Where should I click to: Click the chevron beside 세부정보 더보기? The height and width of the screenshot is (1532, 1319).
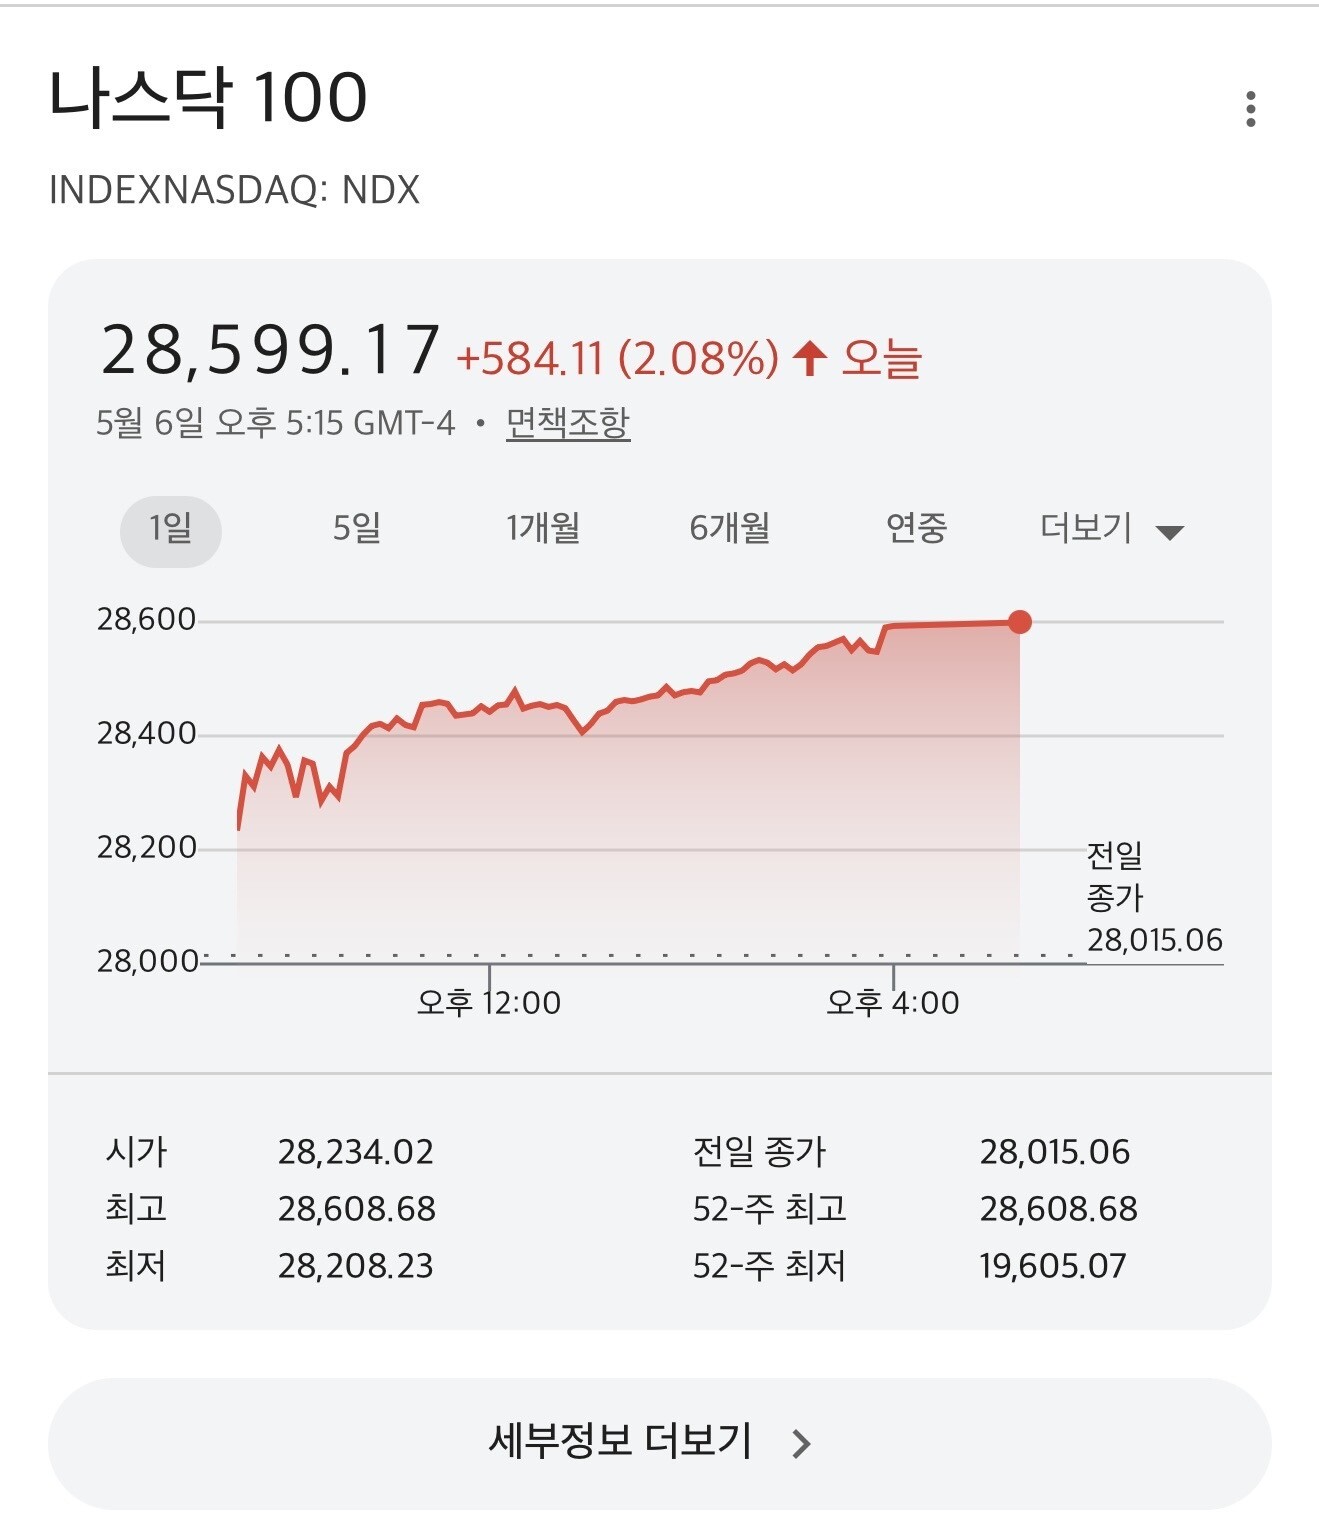pyautogui.click(x=801, y=1443)
